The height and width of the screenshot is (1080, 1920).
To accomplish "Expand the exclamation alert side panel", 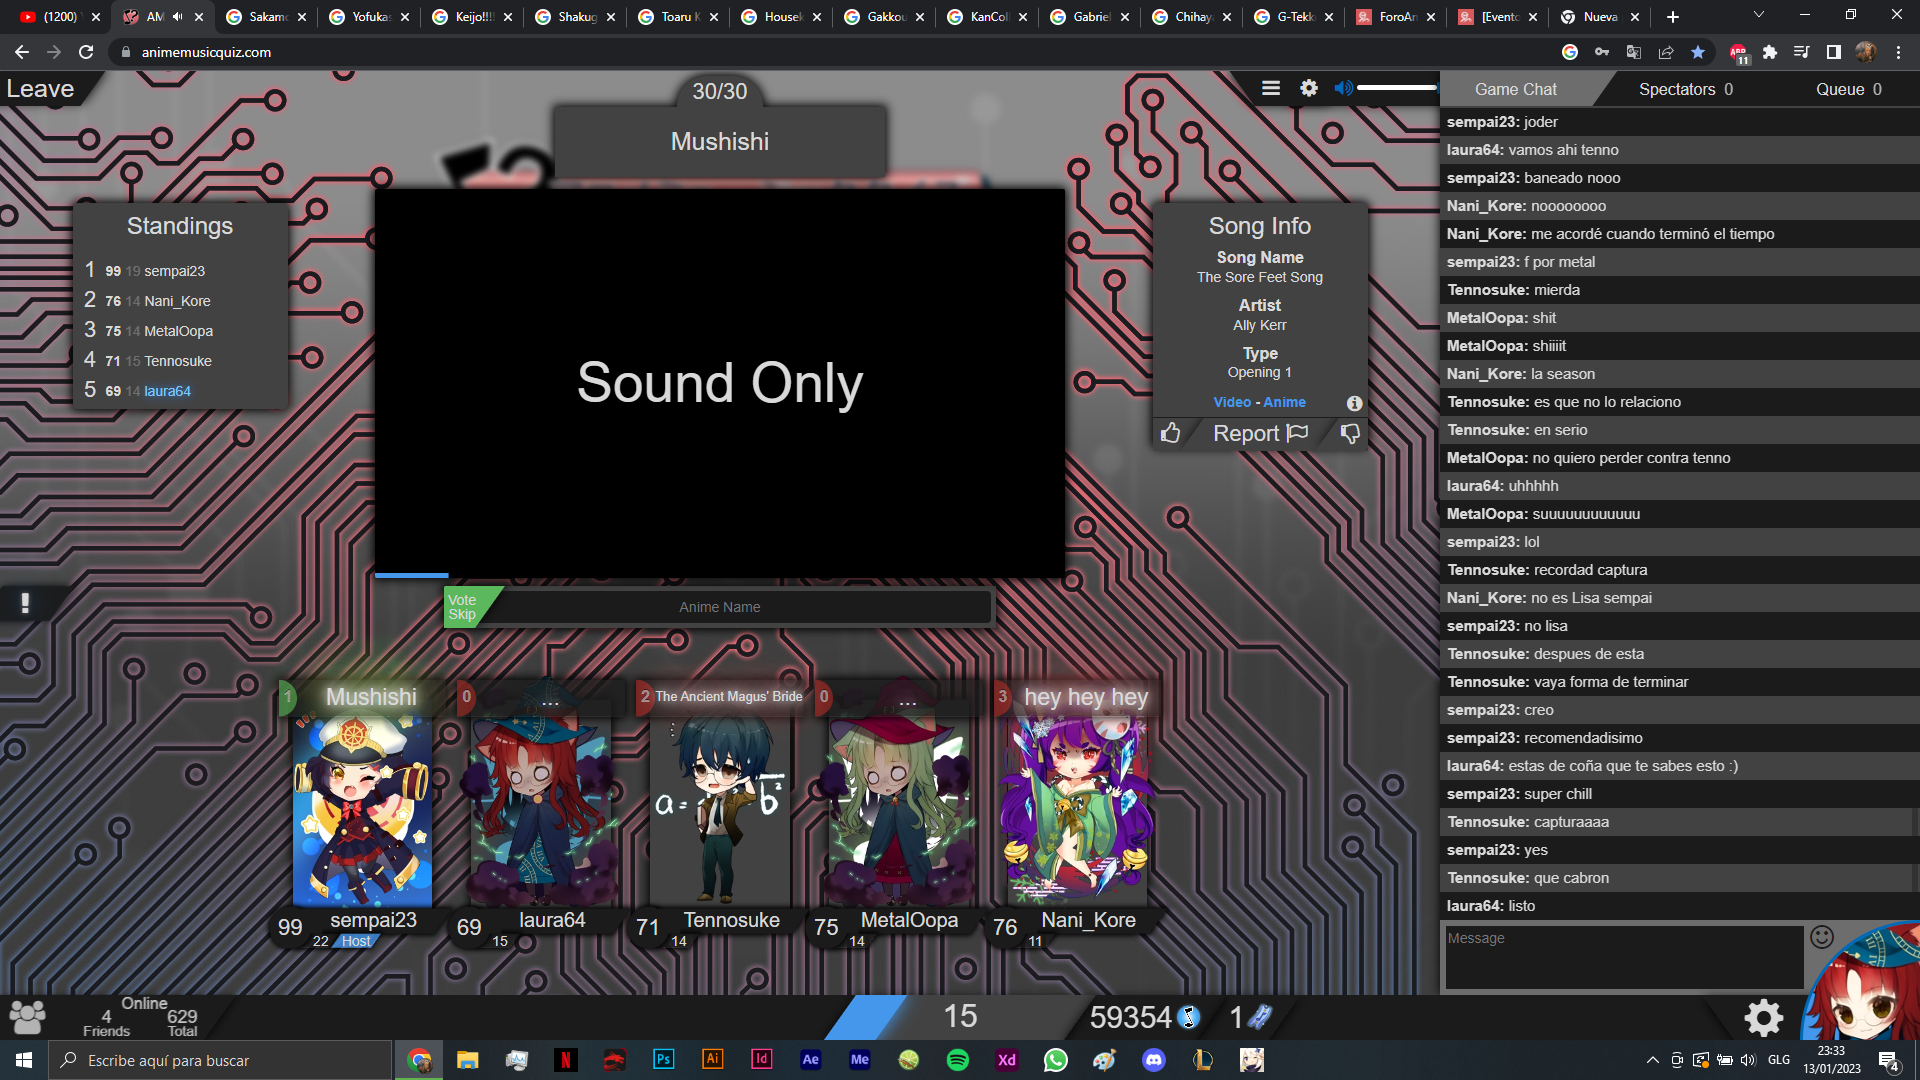I will click(x=25, y=603).
